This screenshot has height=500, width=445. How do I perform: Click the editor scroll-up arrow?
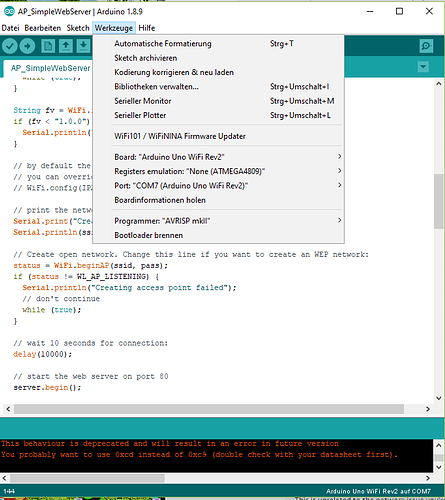[x=439, y=84]
